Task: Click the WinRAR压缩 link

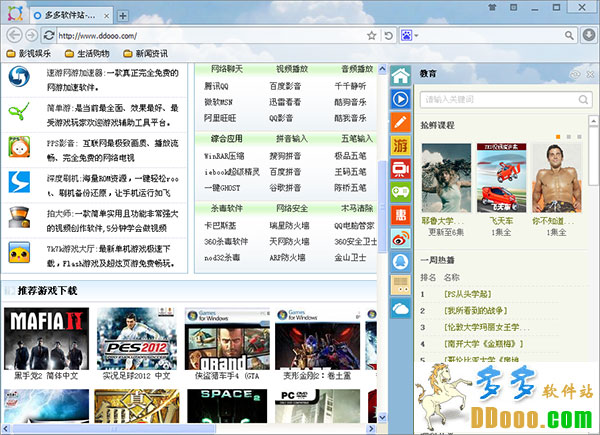Action: pos(224,156)
